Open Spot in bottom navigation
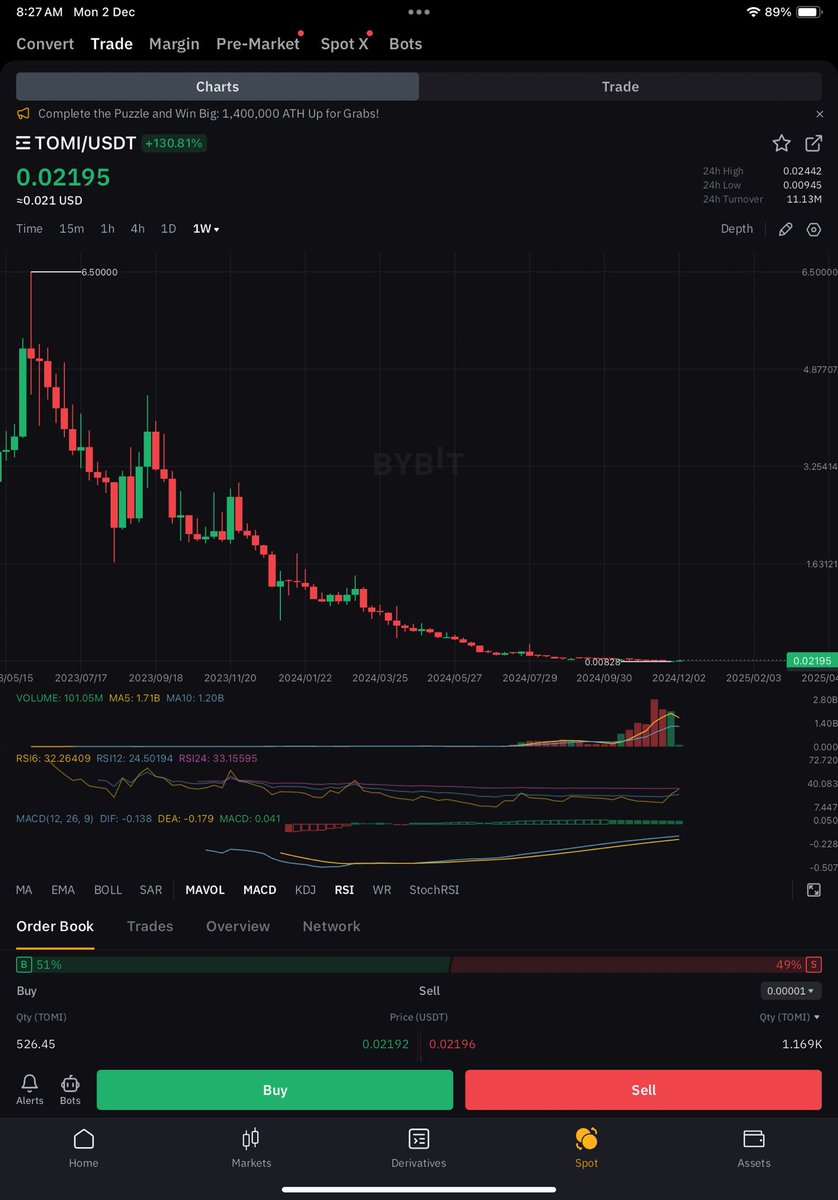838x1200 pixels. pos(586,1148)
